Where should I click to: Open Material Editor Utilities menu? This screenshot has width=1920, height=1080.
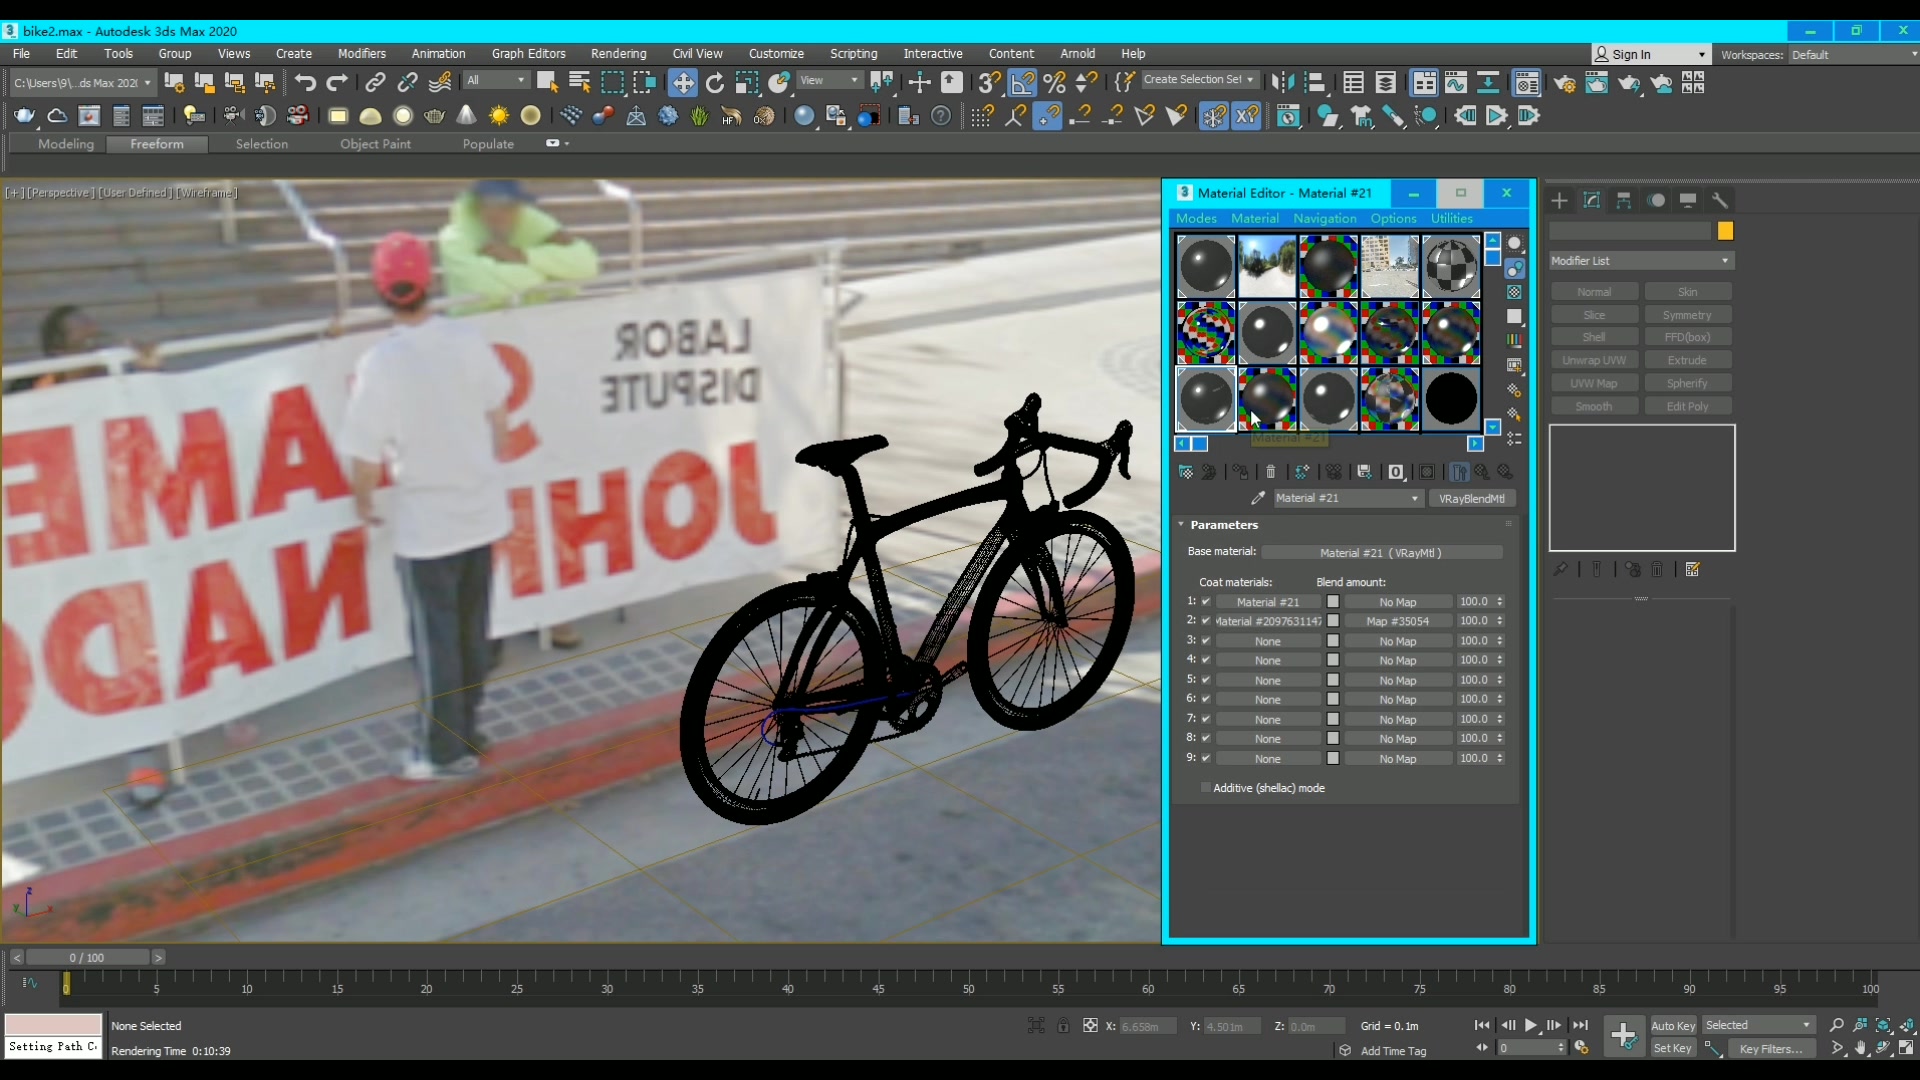pos(1451,218)
